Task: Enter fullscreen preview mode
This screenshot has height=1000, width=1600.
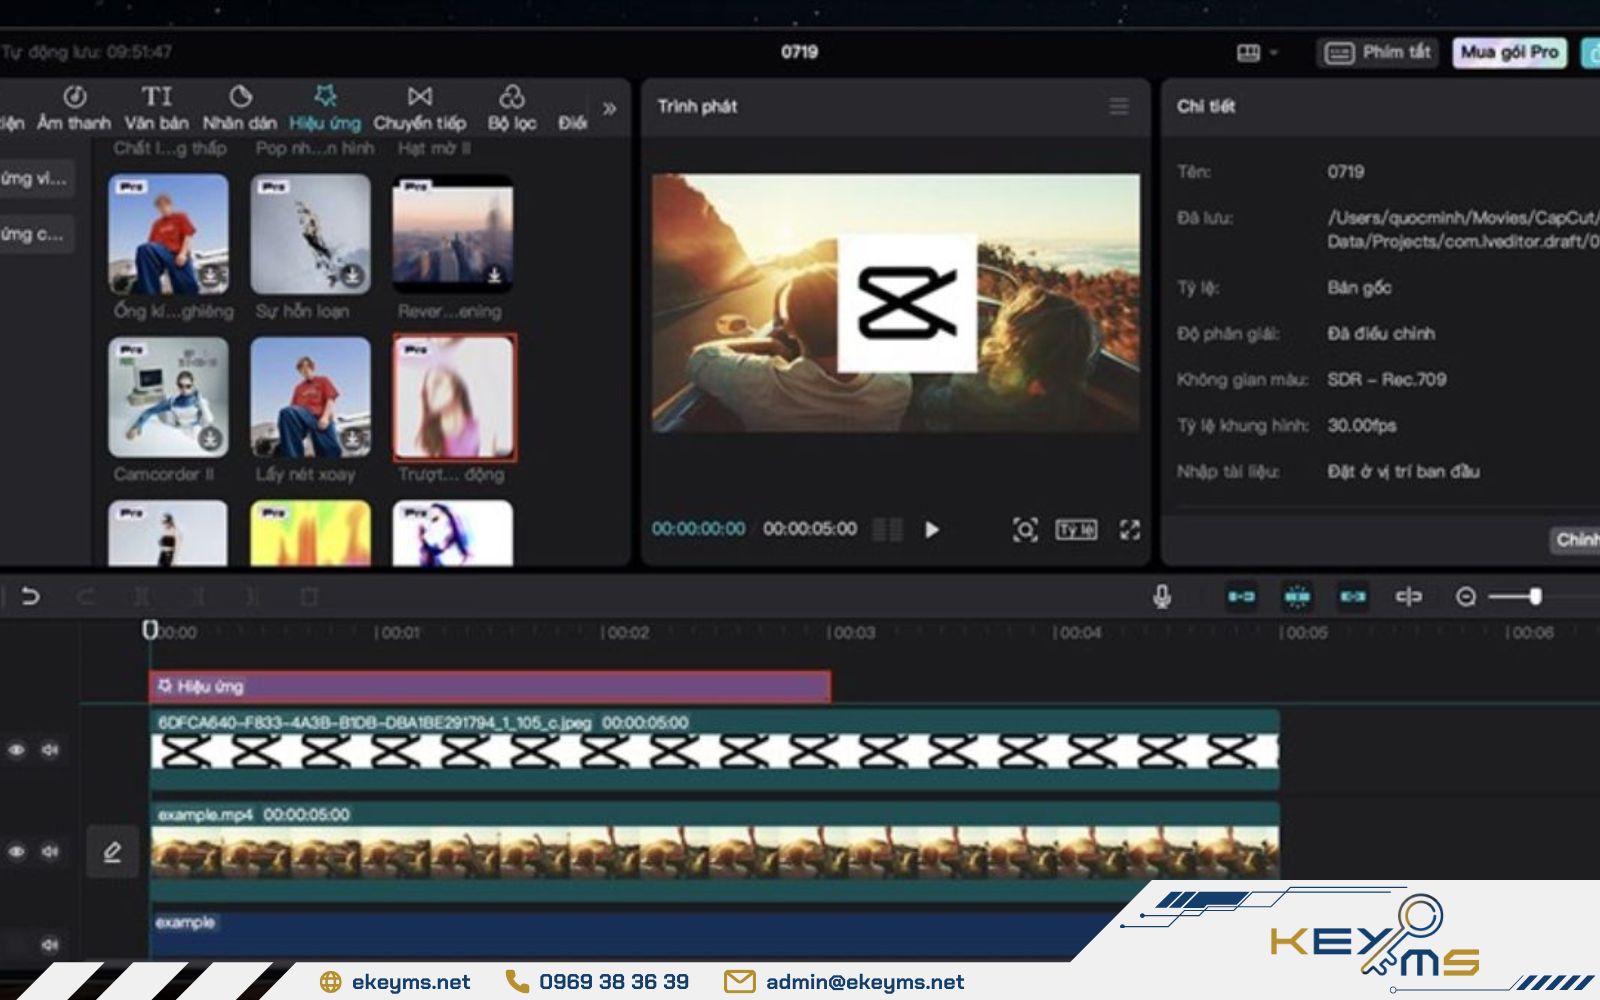Action: tap(1130, 529)
